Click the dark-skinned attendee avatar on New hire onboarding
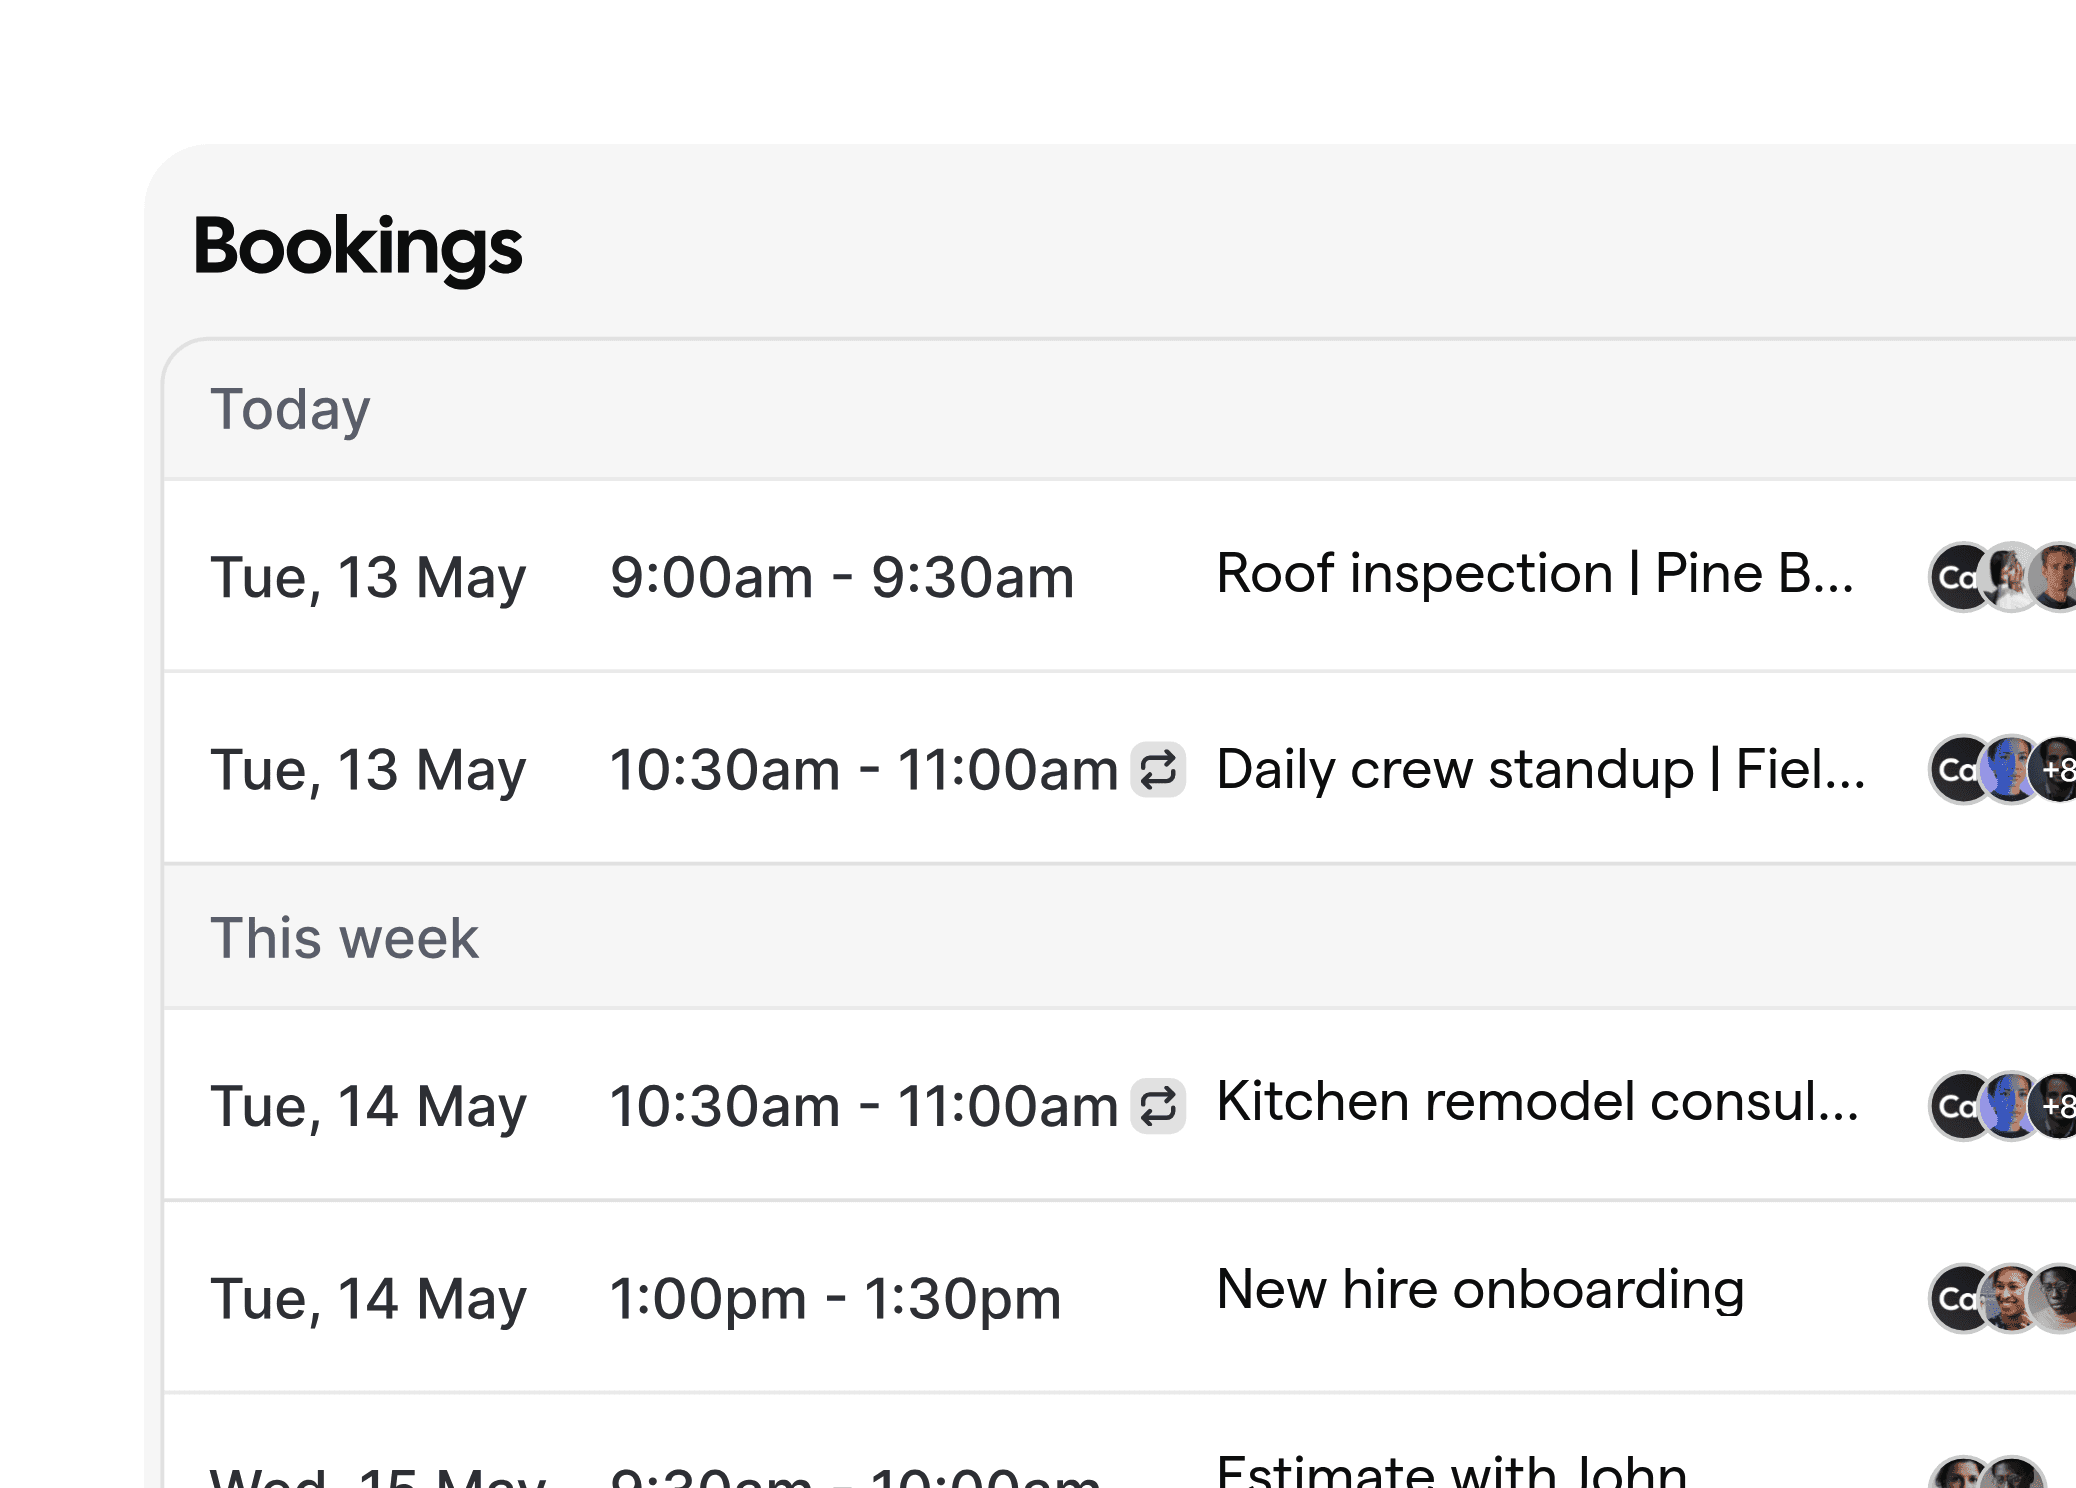2076x1488 pixels. (x=2055, y=1295)
